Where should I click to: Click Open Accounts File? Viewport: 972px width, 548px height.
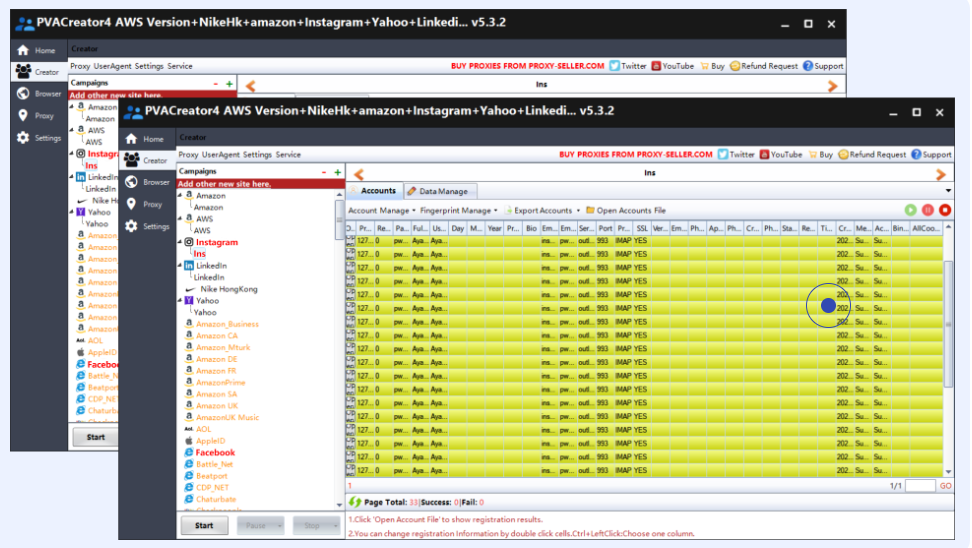pyautogui.click(x=626, y=210)
